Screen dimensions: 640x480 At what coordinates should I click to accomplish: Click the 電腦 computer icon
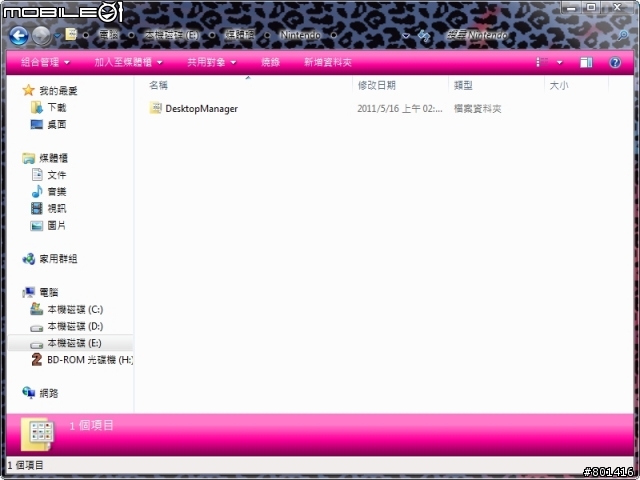28,292
